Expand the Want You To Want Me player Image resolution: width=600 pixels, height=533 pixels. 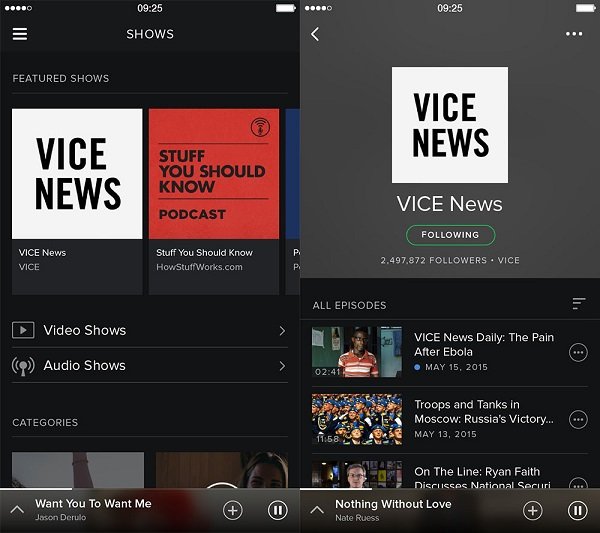17,510
